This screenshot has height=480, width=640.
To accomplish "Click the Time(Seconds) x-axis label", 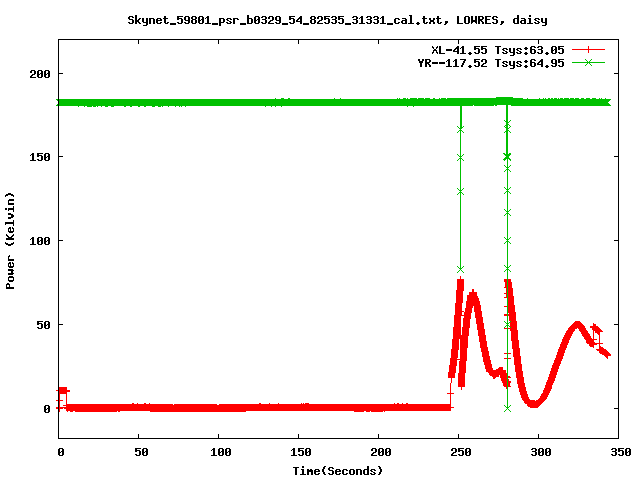I will 338,471.
